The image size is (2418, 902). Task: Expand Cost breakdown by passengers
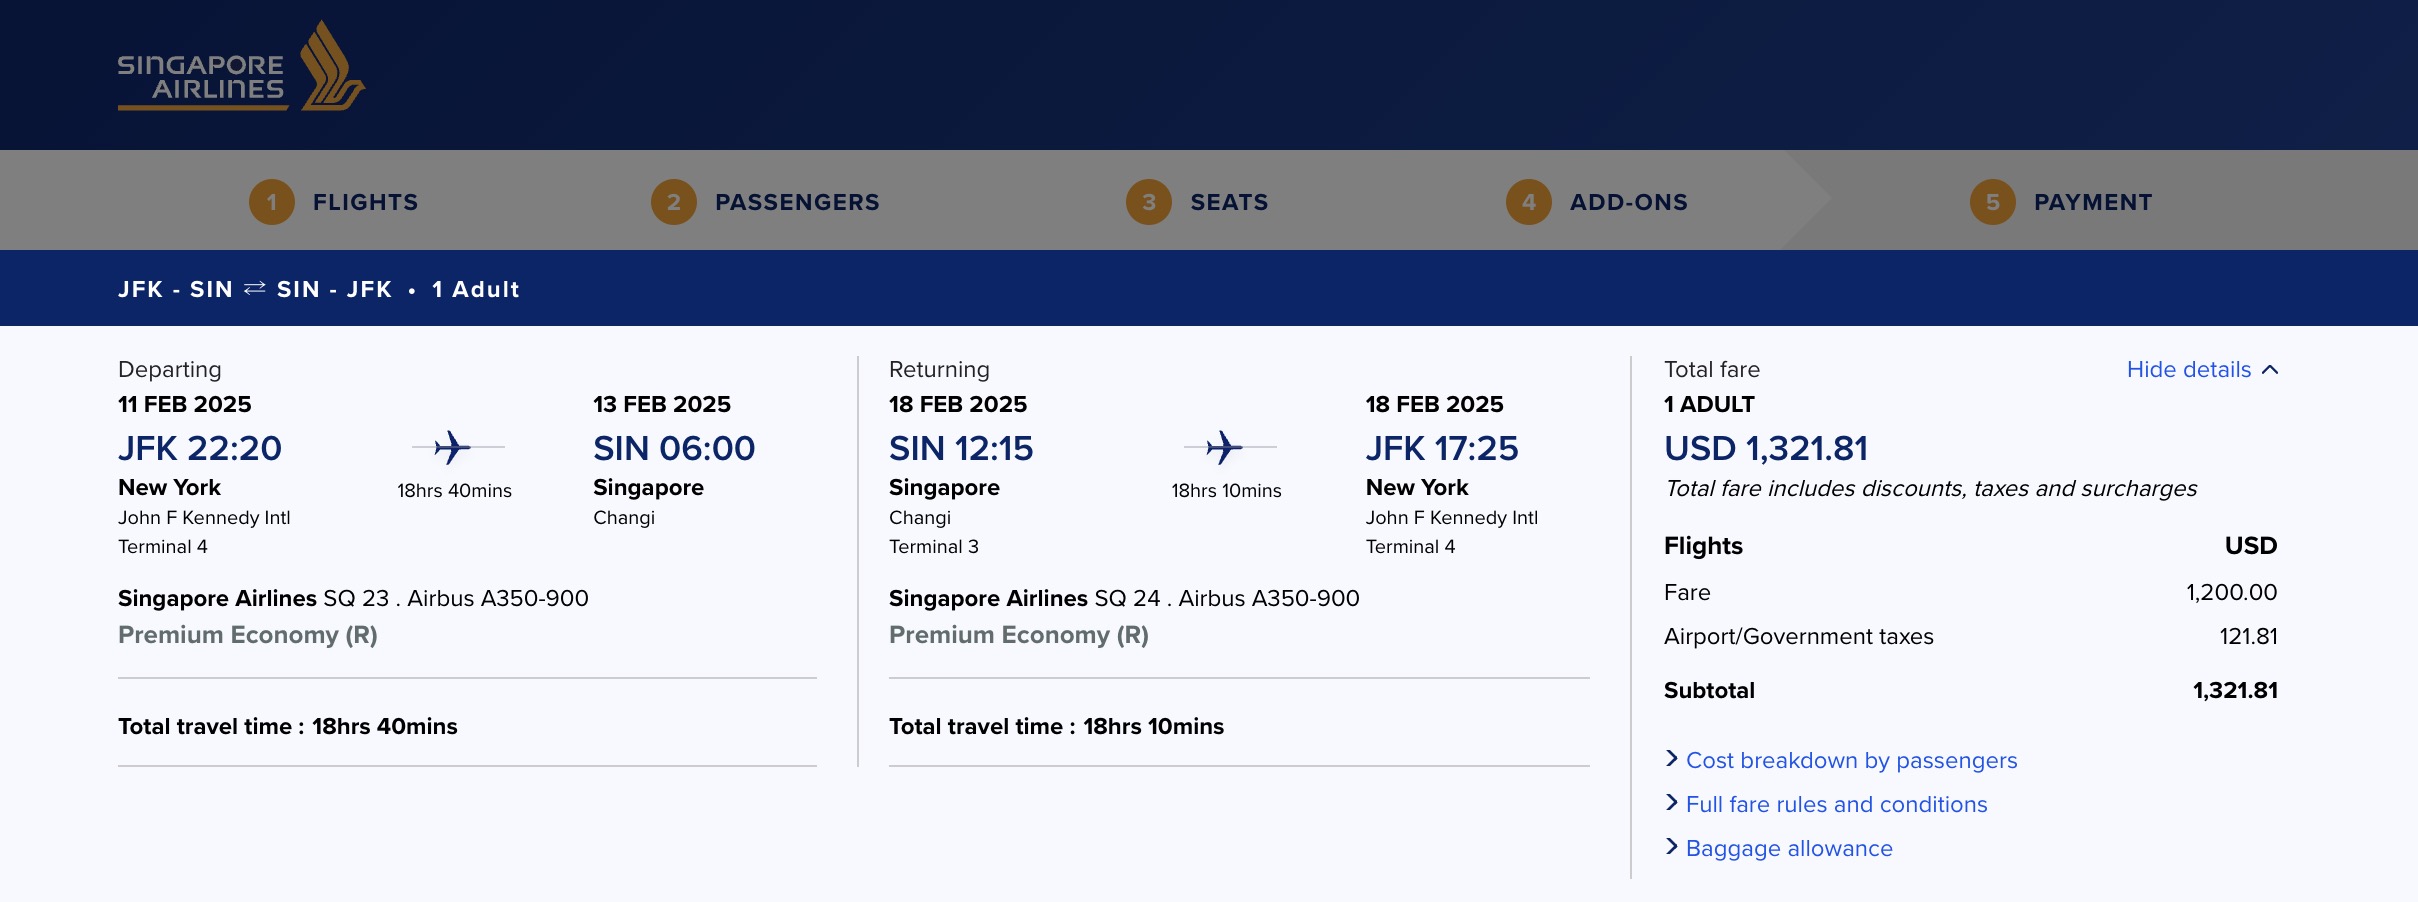point(1851,760)
